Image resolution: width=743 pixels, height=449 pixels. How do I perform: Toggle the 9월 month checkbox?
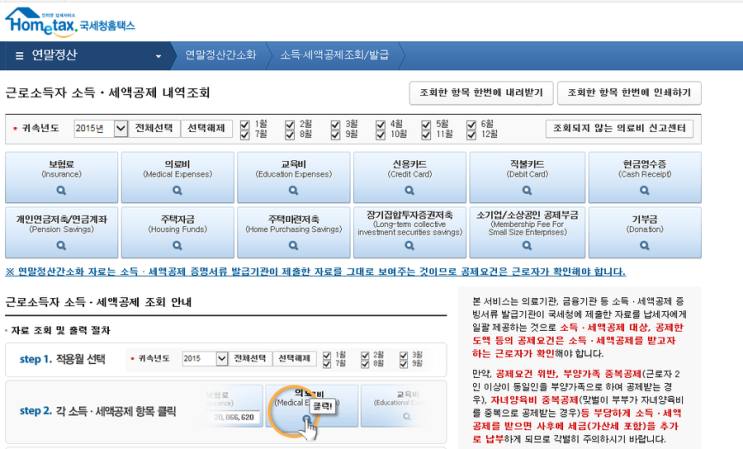335,135
